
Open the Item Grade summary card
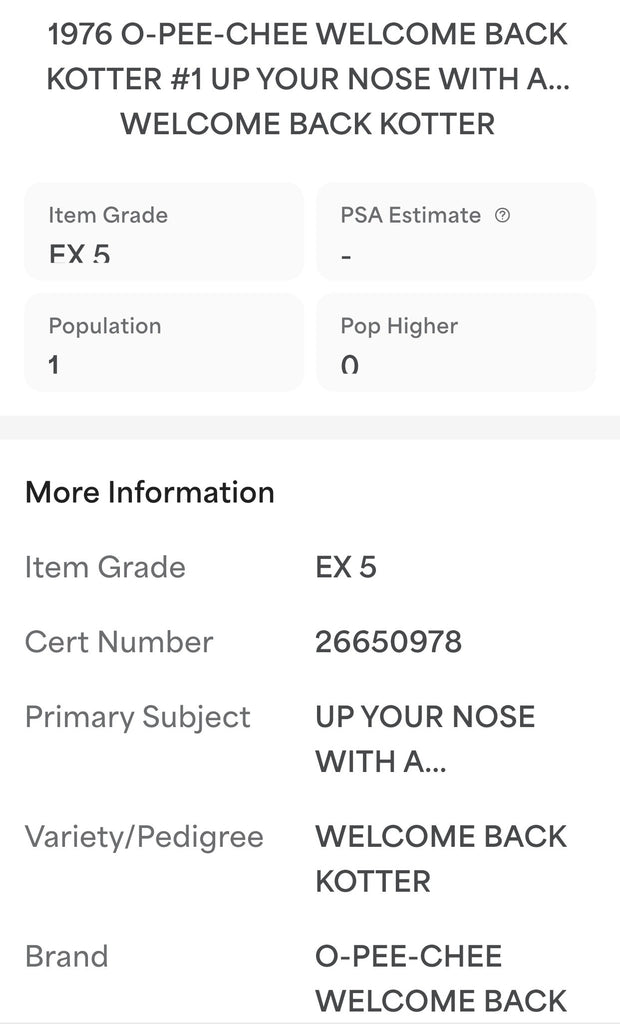(164, 231)
